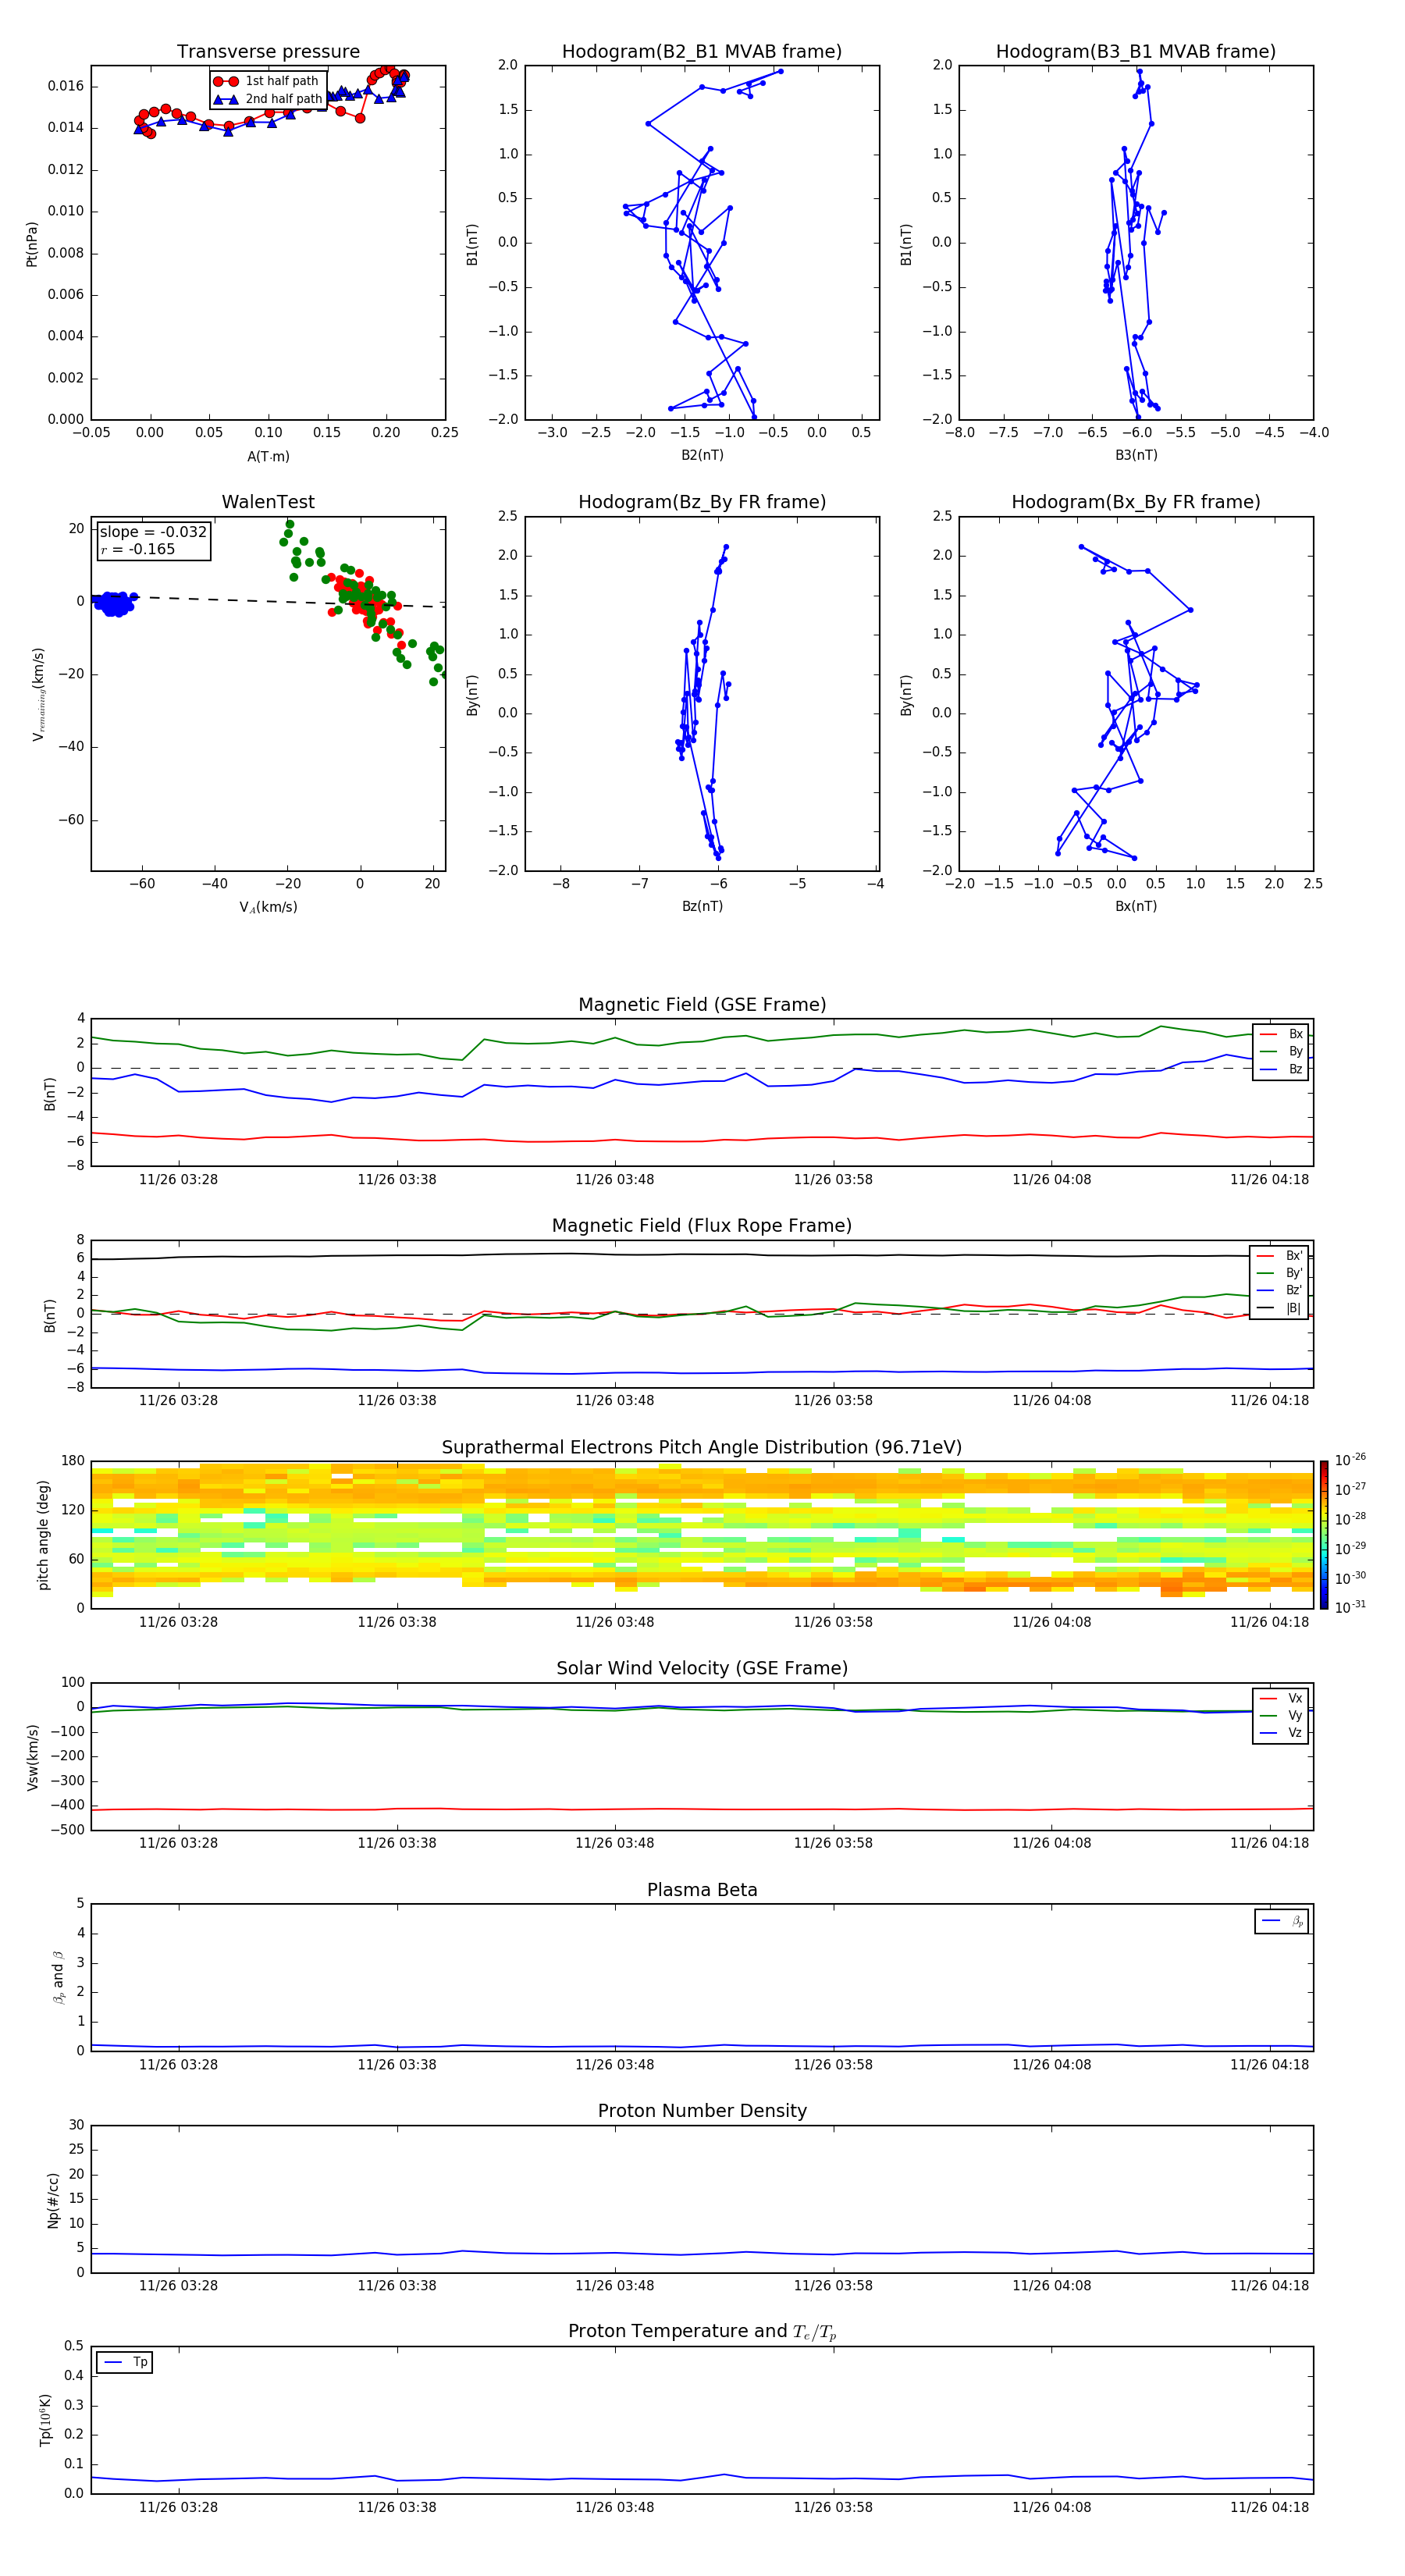The image size is (1405, 2576).
Task: Click the 'Bx(nT)' x-axis label
Action: pos(1136,906)
